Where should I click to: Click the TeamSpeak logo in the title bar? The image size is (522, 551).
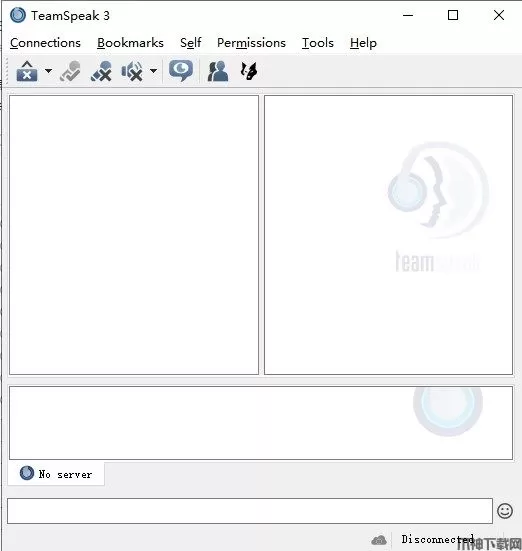(x=18, y=15)
